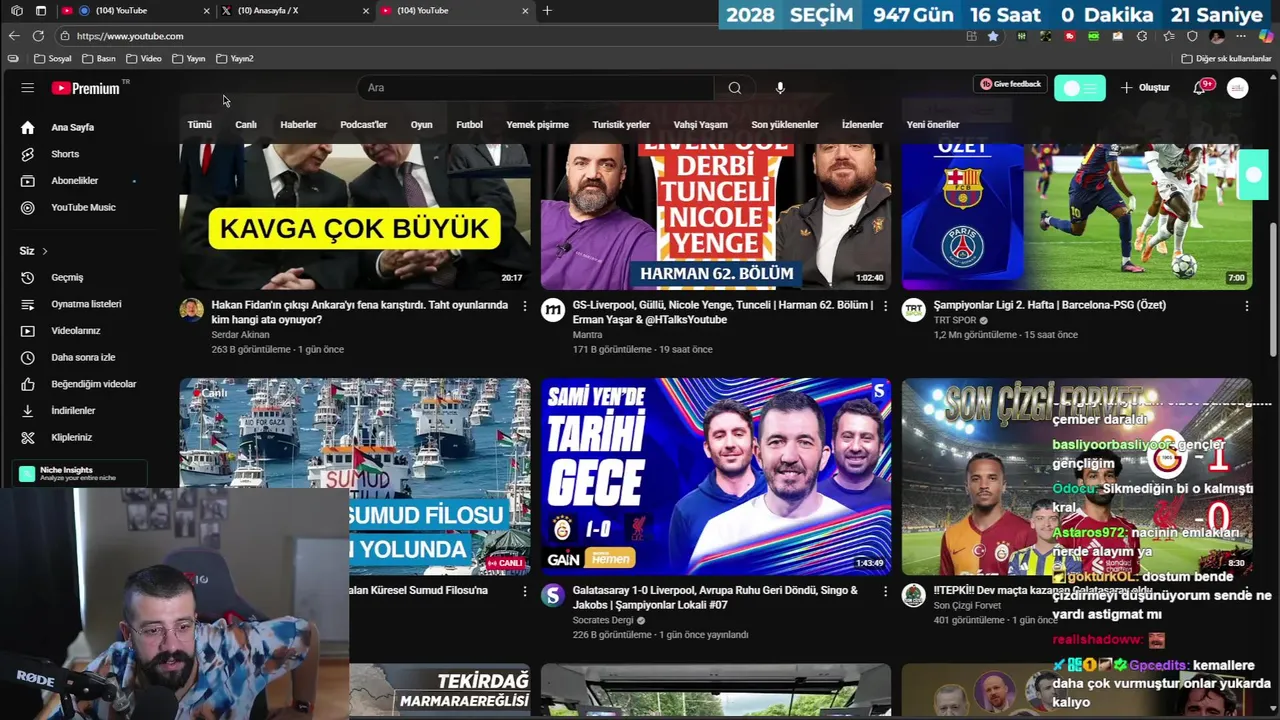Open Daha sonra izle list
Screen dimensions: 1280x720
pos(83,358)
